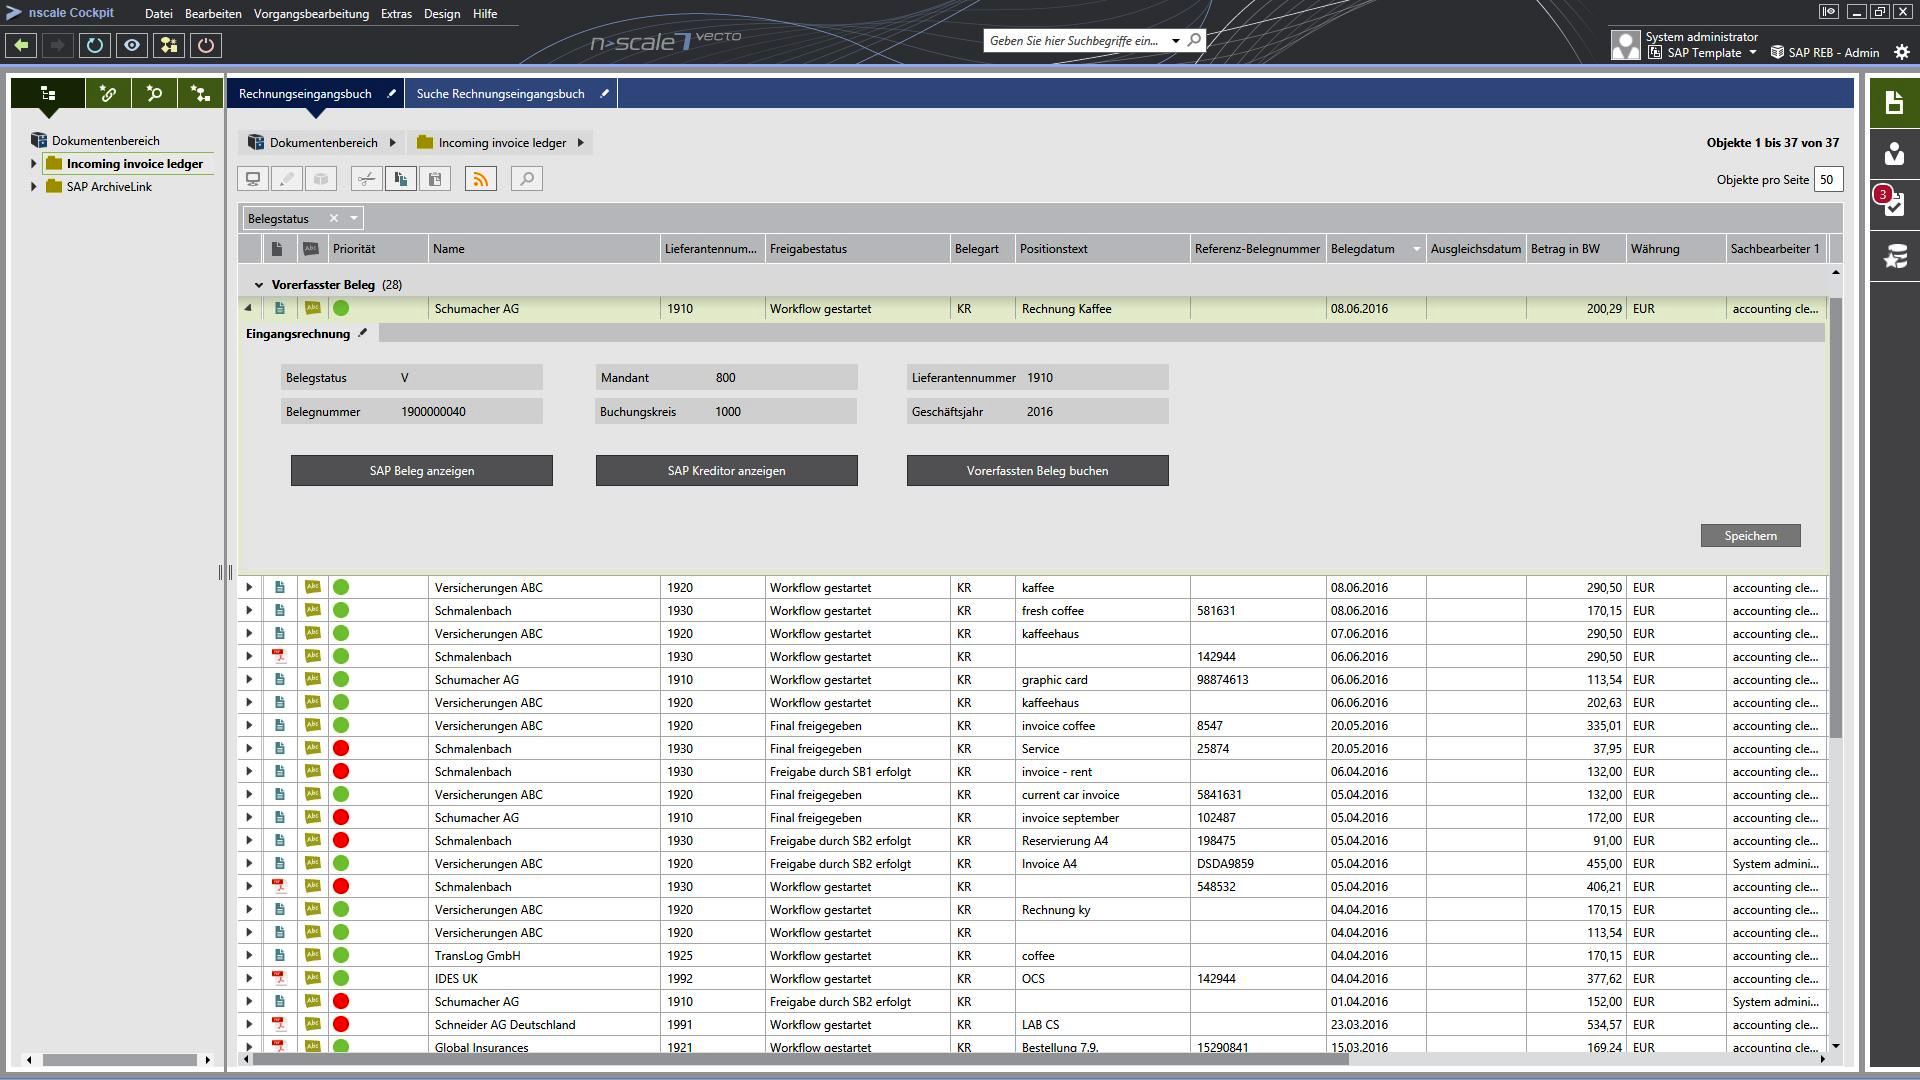Open the folder tree navigation tab
The image size is (1920, 1080).
[x=47, y=93]
